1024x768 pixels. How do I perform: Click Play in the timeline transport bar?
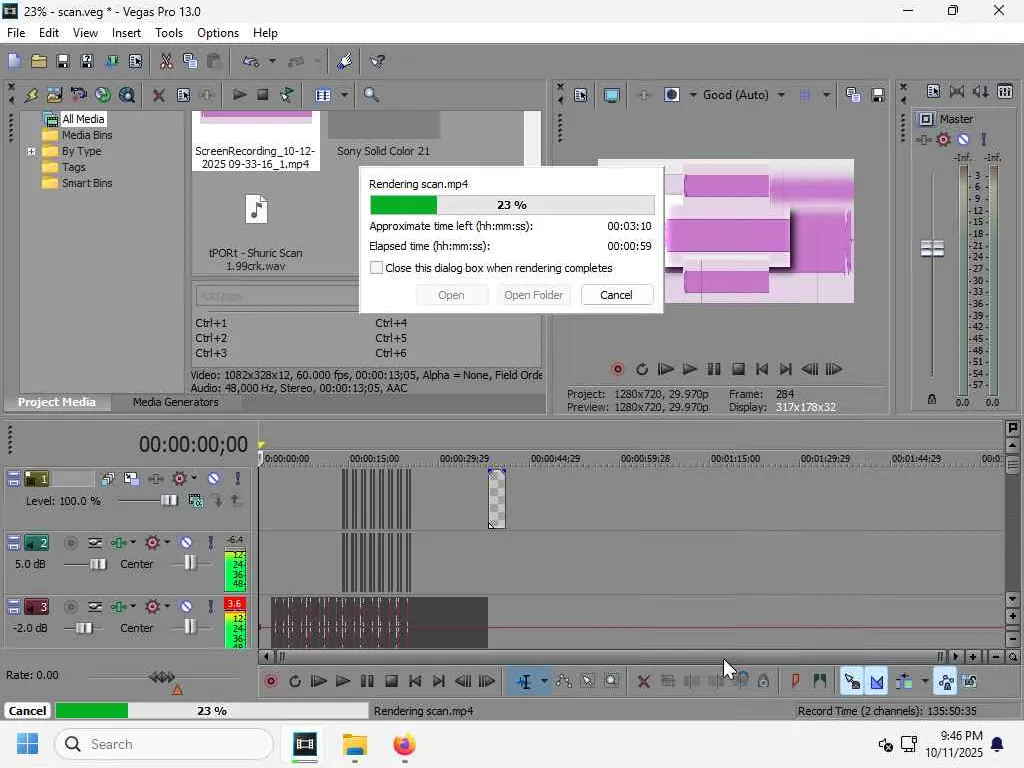343,682
